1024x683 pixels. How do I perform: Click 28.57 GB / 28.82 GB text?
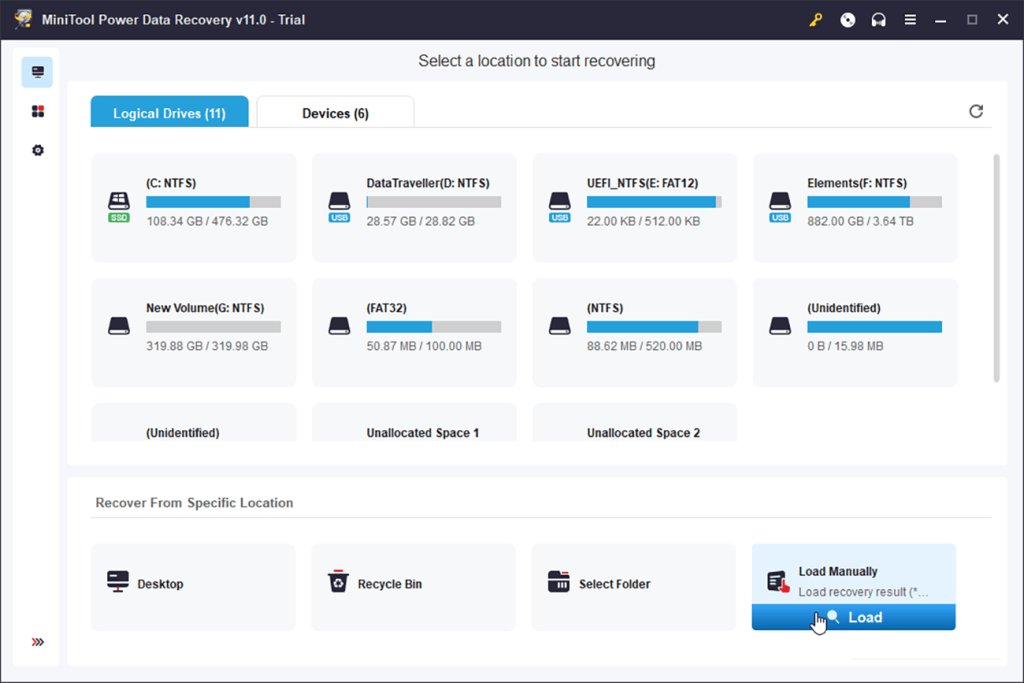coord(421,221)
